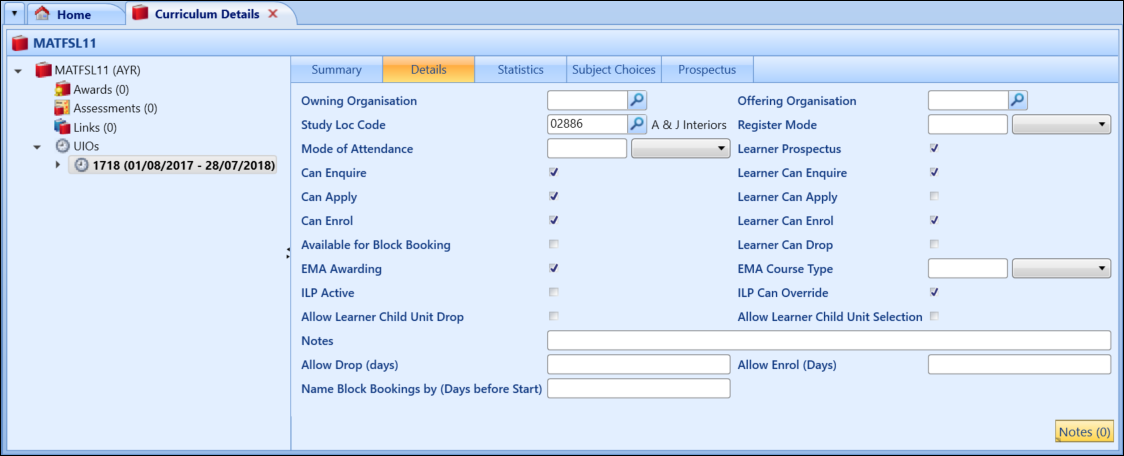1124x456 pixels.
Task: Select Assessments (0) in the tree
Action: [115, 108]
